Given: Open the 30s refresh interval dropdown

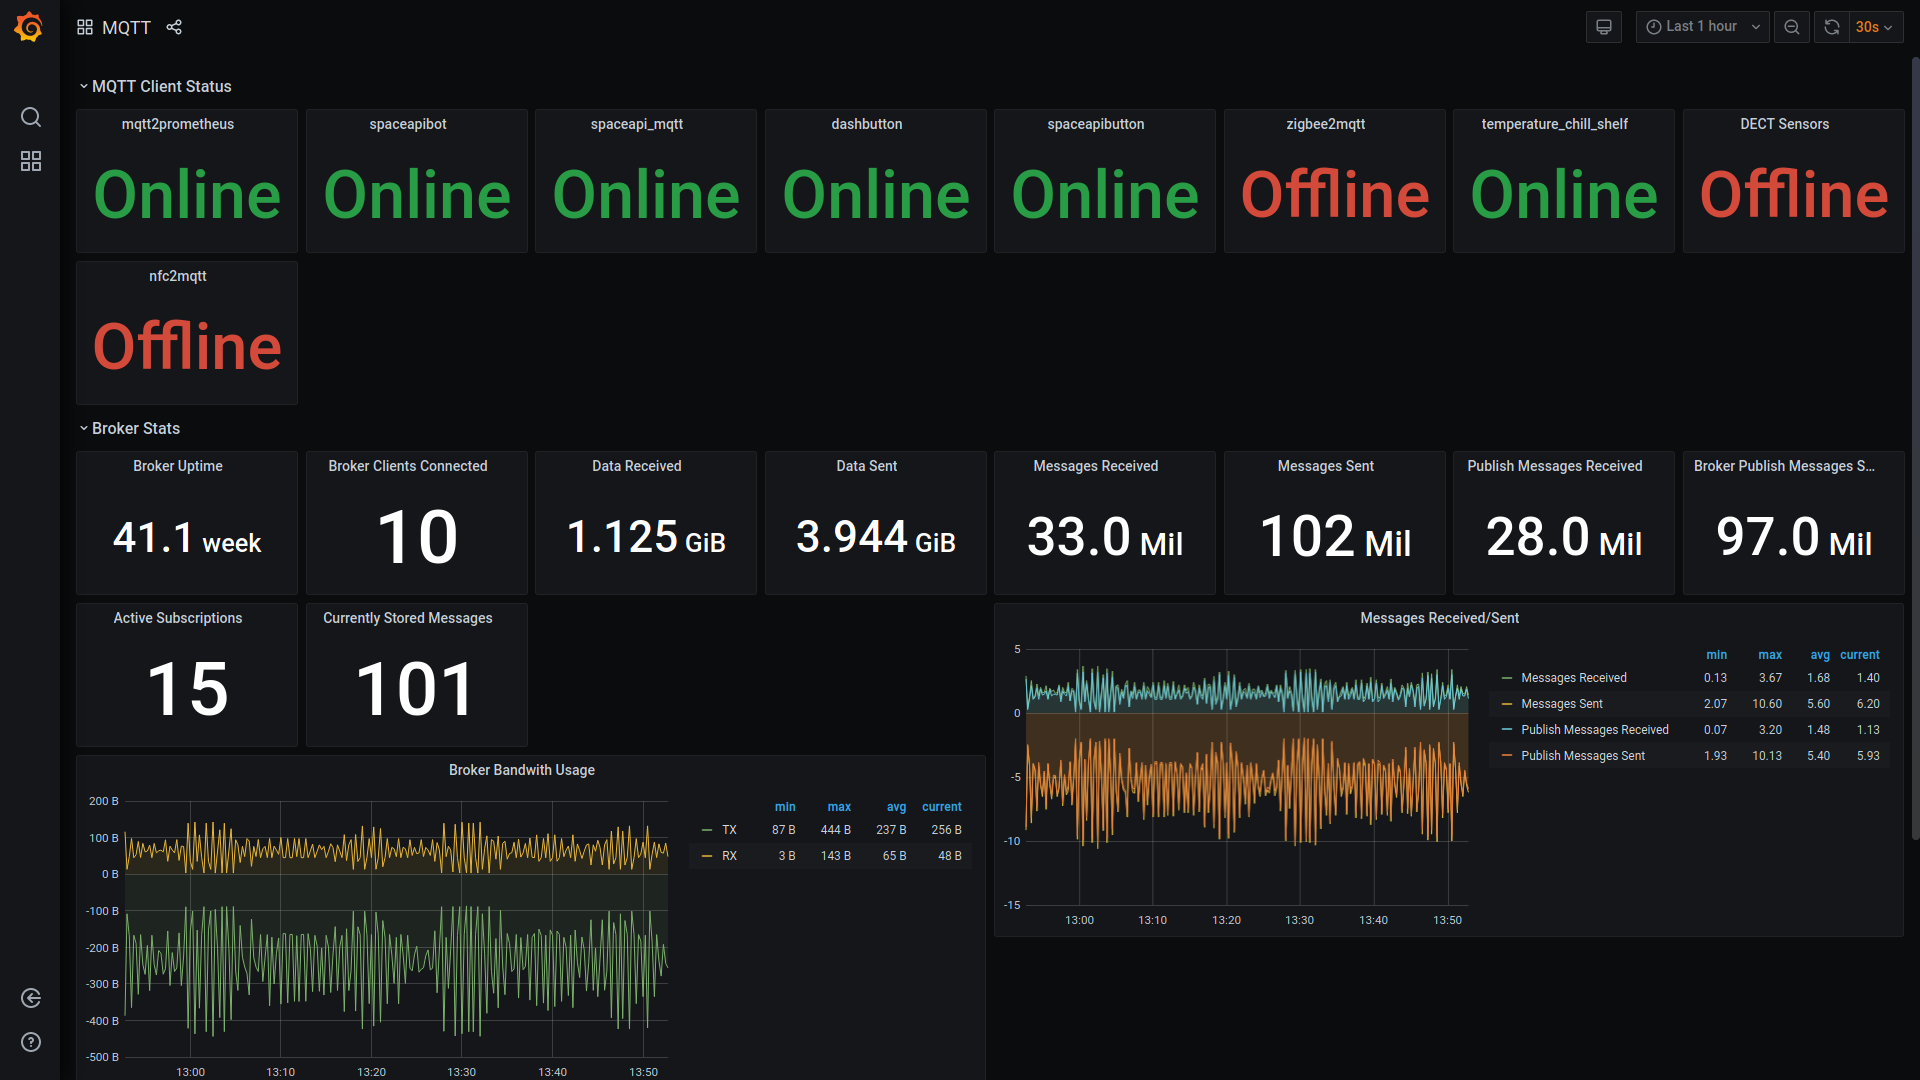Looking at the screenshot, I should (1874, 27).
